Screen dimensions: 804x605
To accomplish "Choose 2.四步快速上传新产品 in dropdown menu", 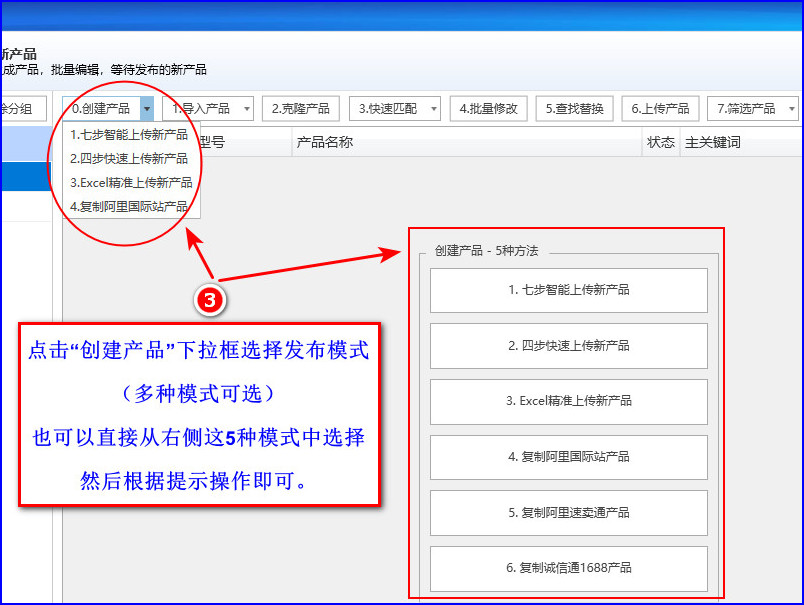I will pyautogui.click(x=131, y=159).
